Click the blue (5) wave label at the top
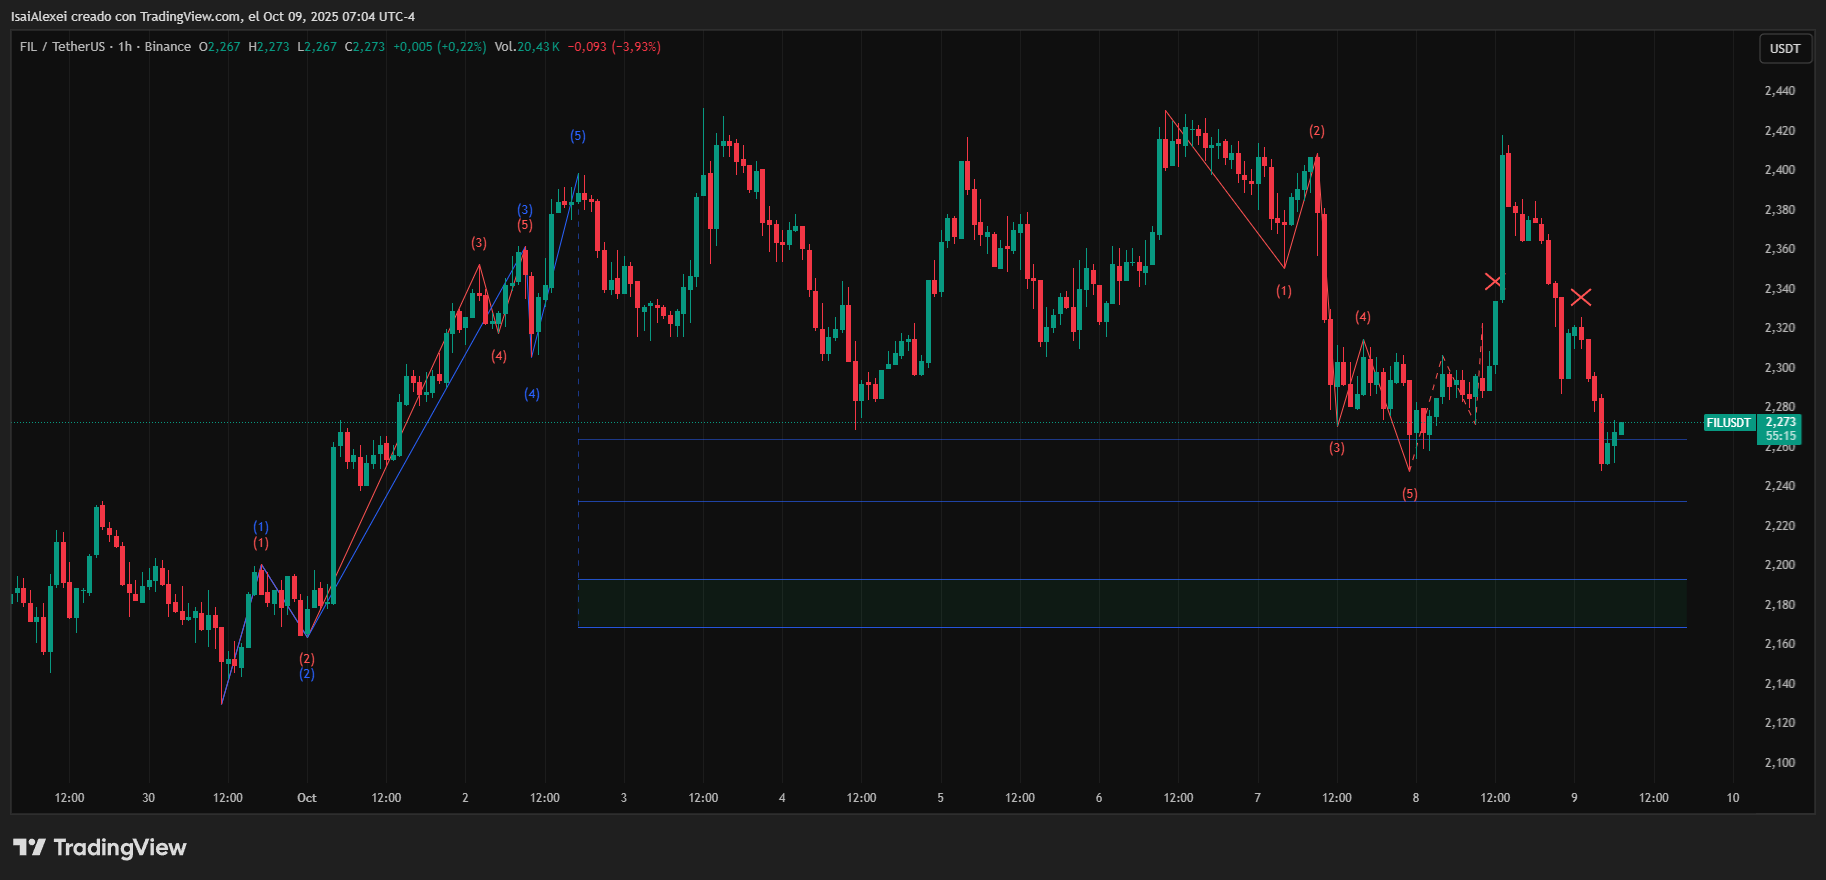 coord(578,136)
